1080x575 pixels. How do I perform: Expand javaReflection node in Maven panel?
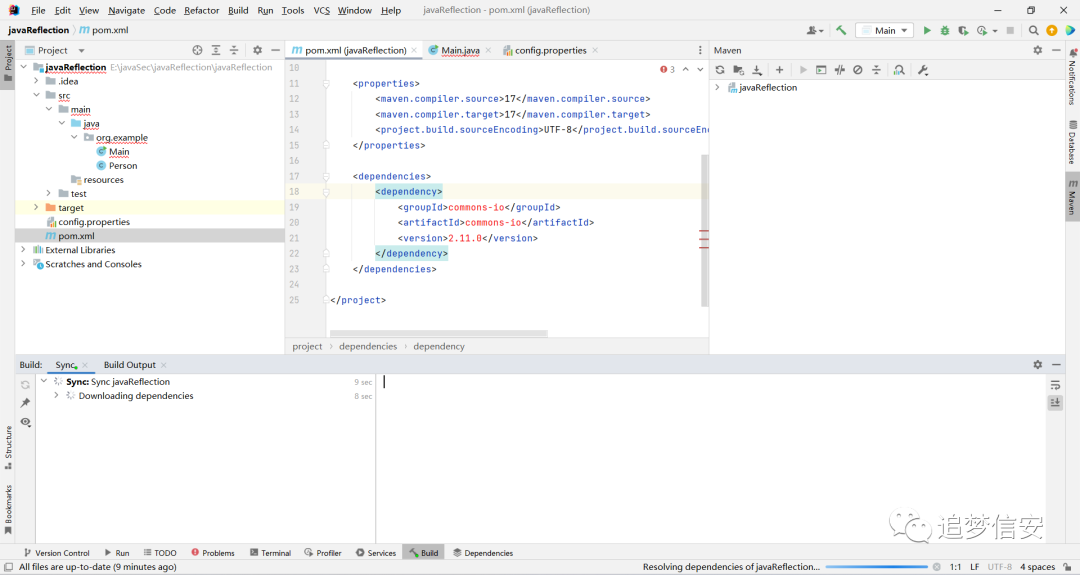pos(717,87)
